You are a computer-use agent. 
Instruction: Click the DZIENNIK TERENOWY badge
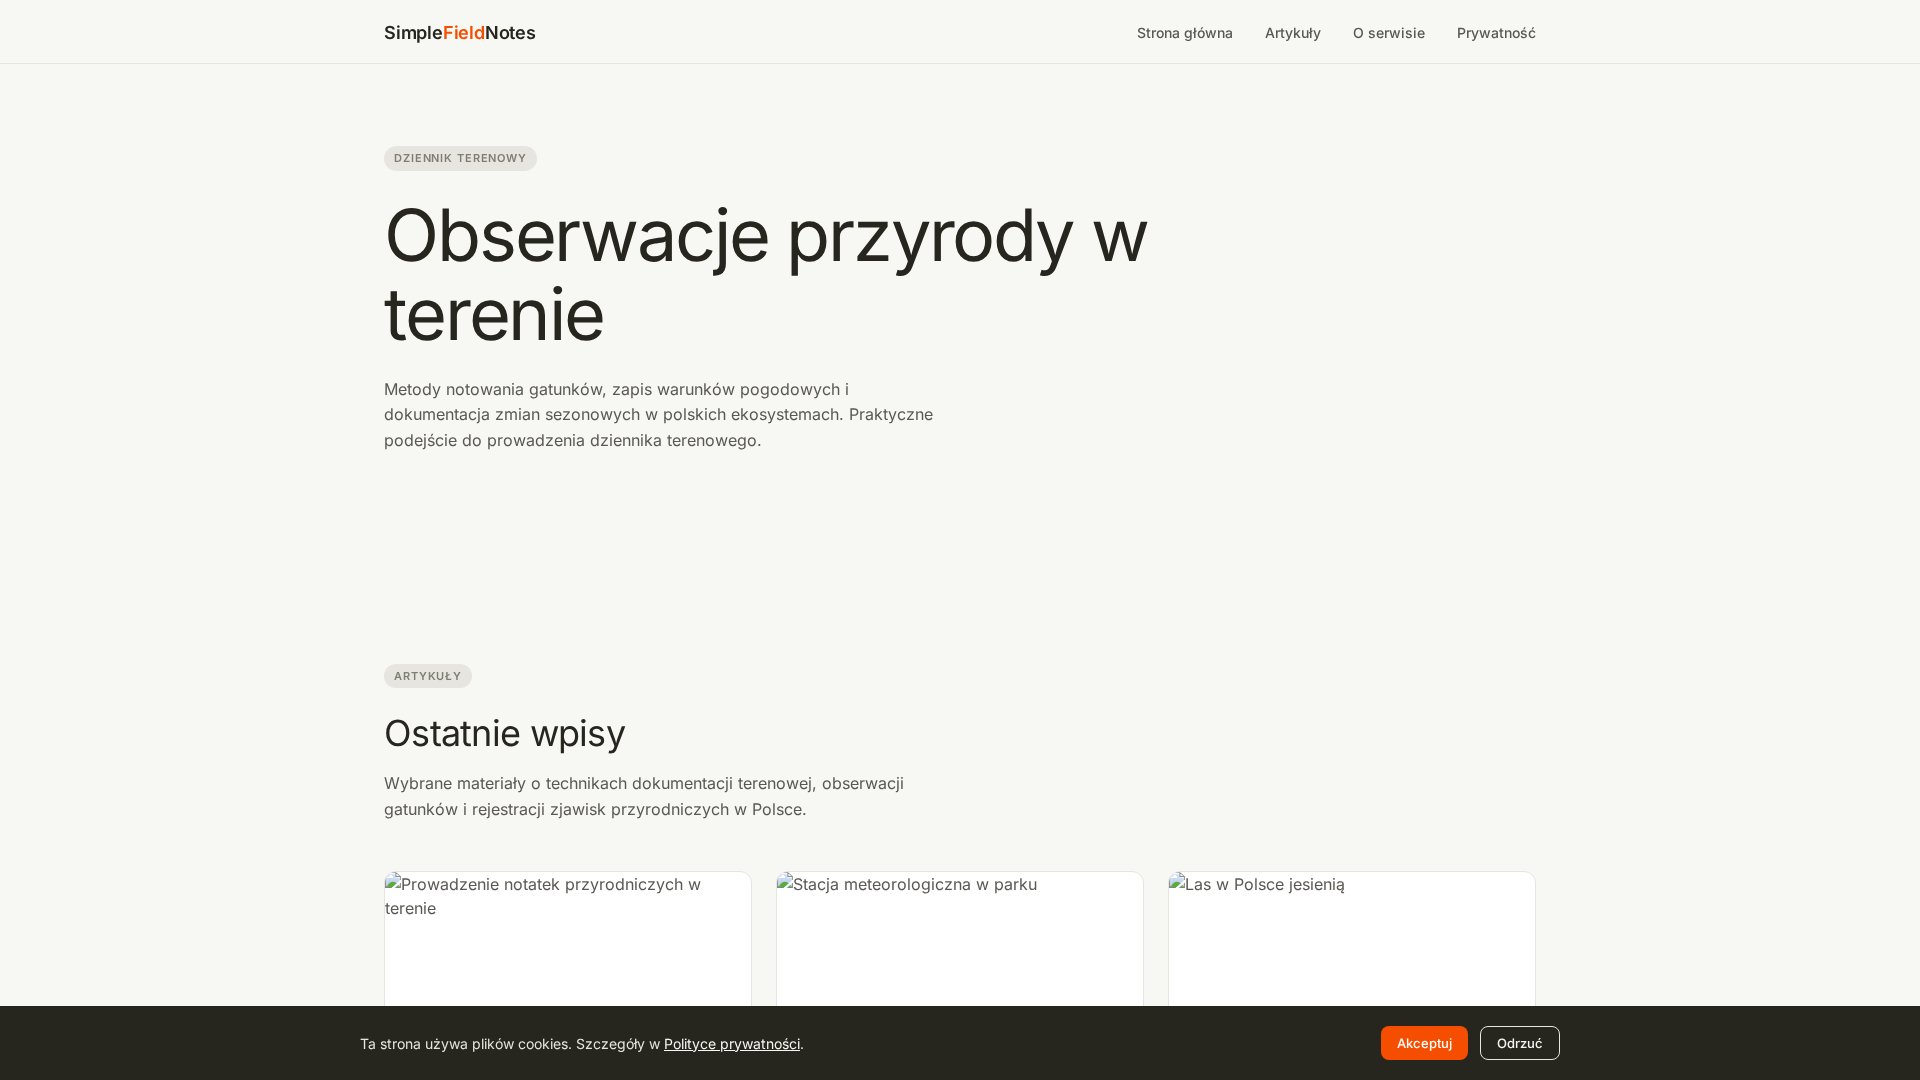(x=460, y=158)
